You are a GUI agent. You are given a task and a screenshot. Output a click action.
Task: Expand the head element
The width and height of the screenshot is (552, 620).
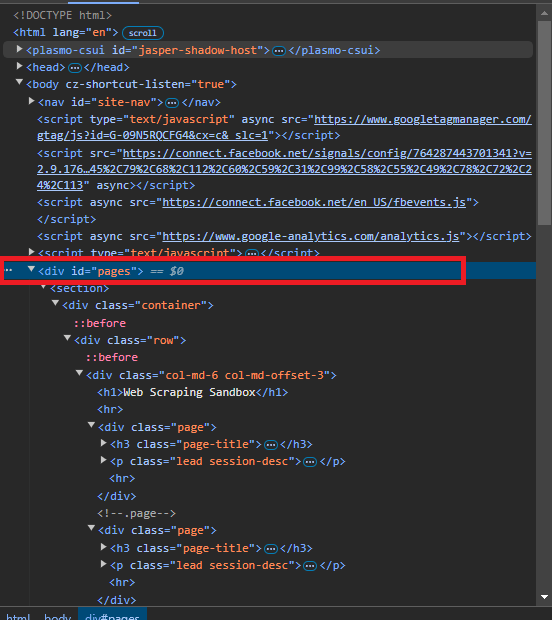click(19, 66)
